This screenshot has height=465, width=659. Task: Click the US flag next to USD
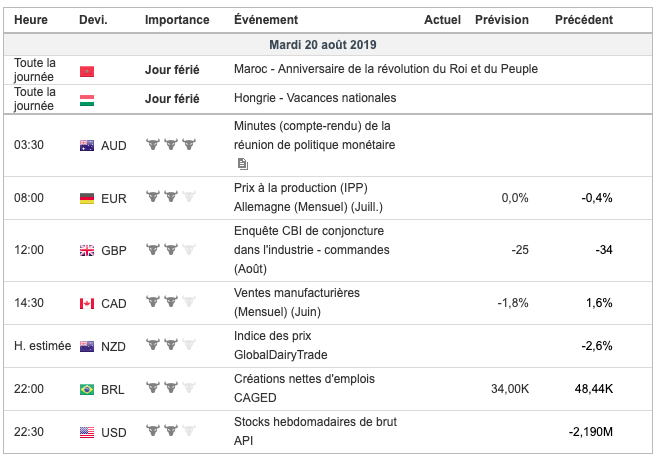87,432
